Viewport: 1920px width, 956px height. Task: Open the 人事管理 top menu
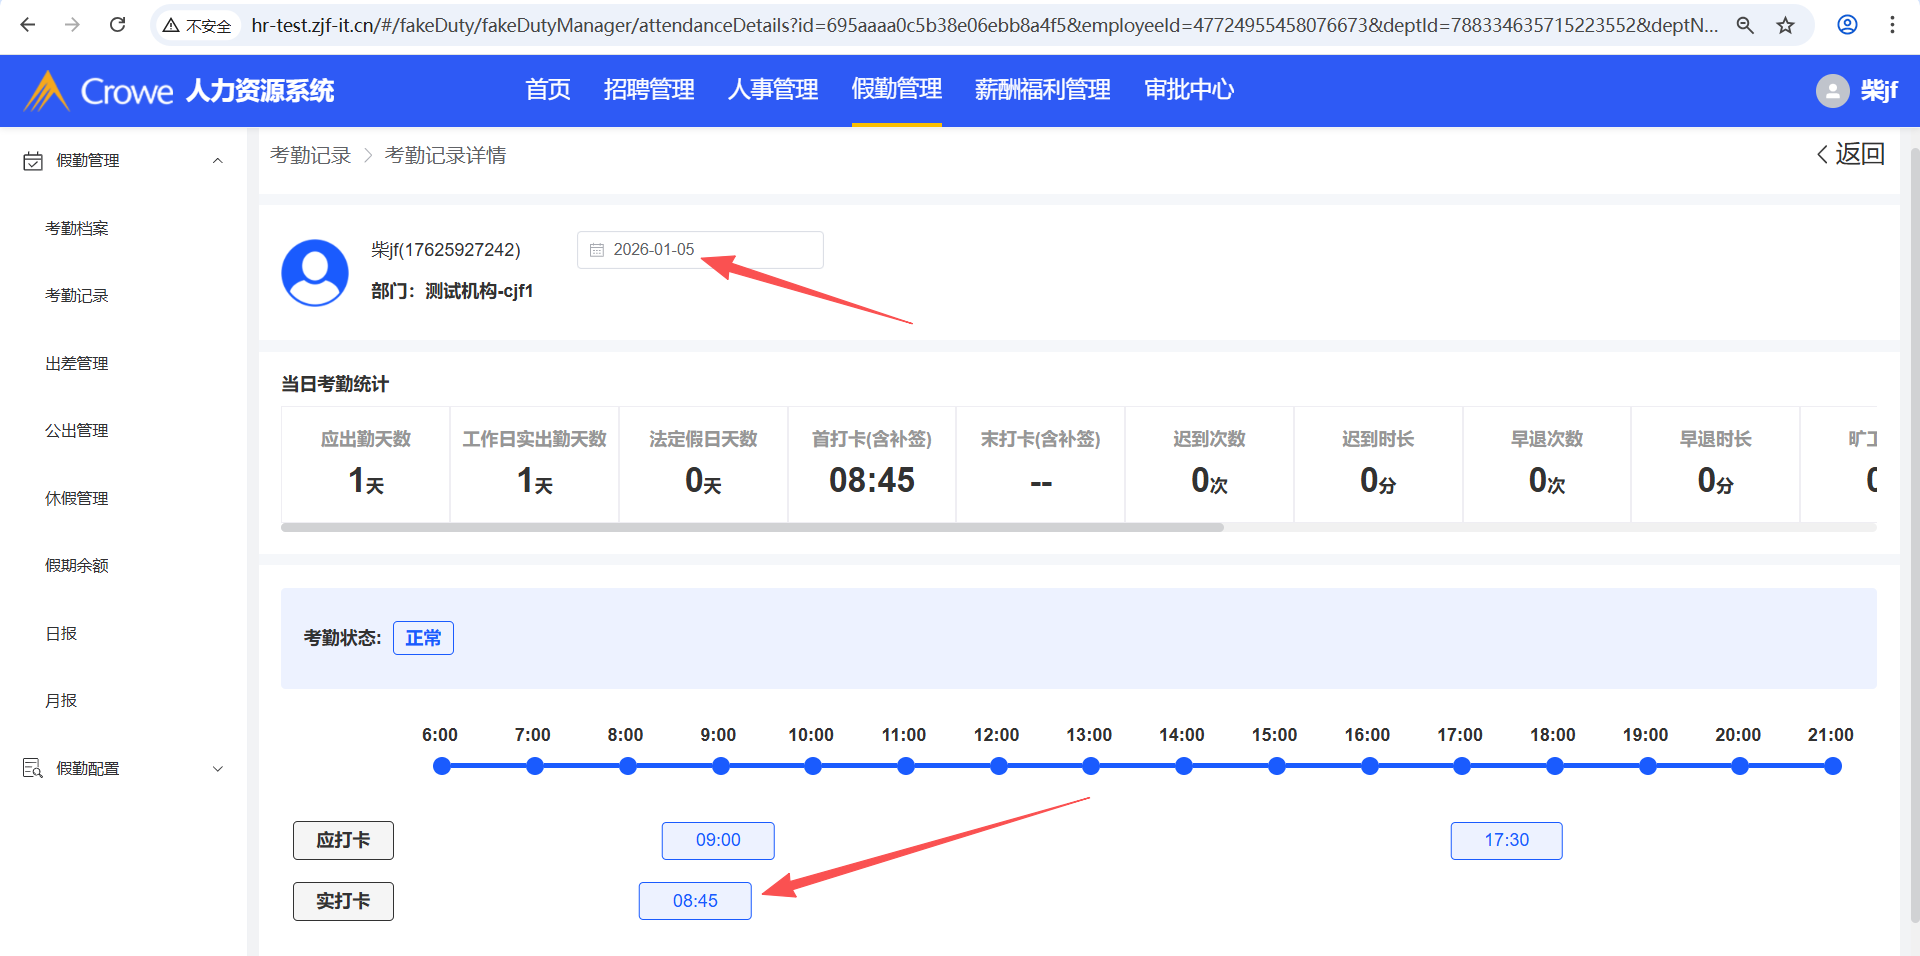(x=772, y=90)
